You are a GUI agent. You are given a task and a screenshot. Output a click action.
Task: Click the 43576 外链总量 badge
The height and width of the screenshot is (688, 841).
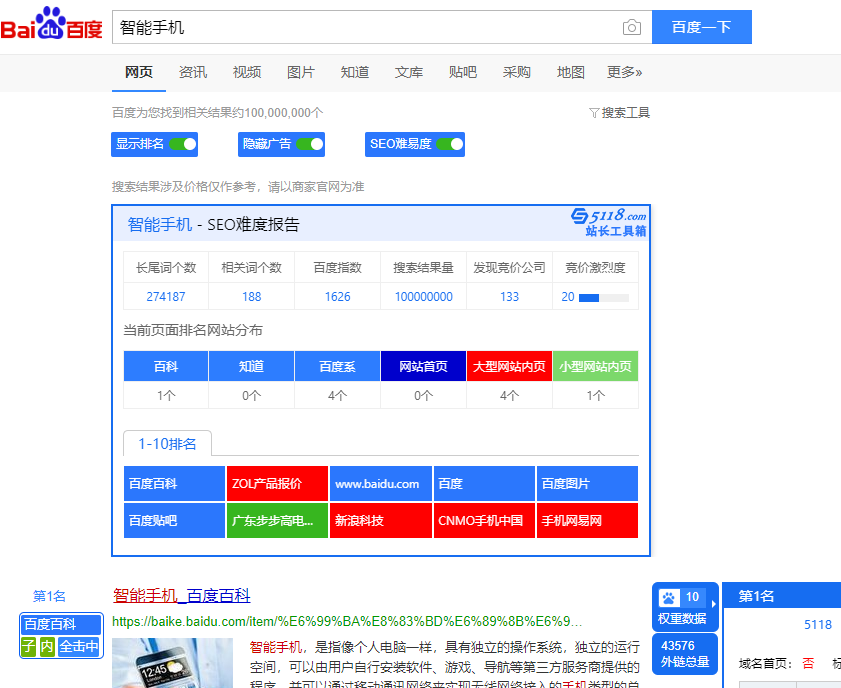685,654
